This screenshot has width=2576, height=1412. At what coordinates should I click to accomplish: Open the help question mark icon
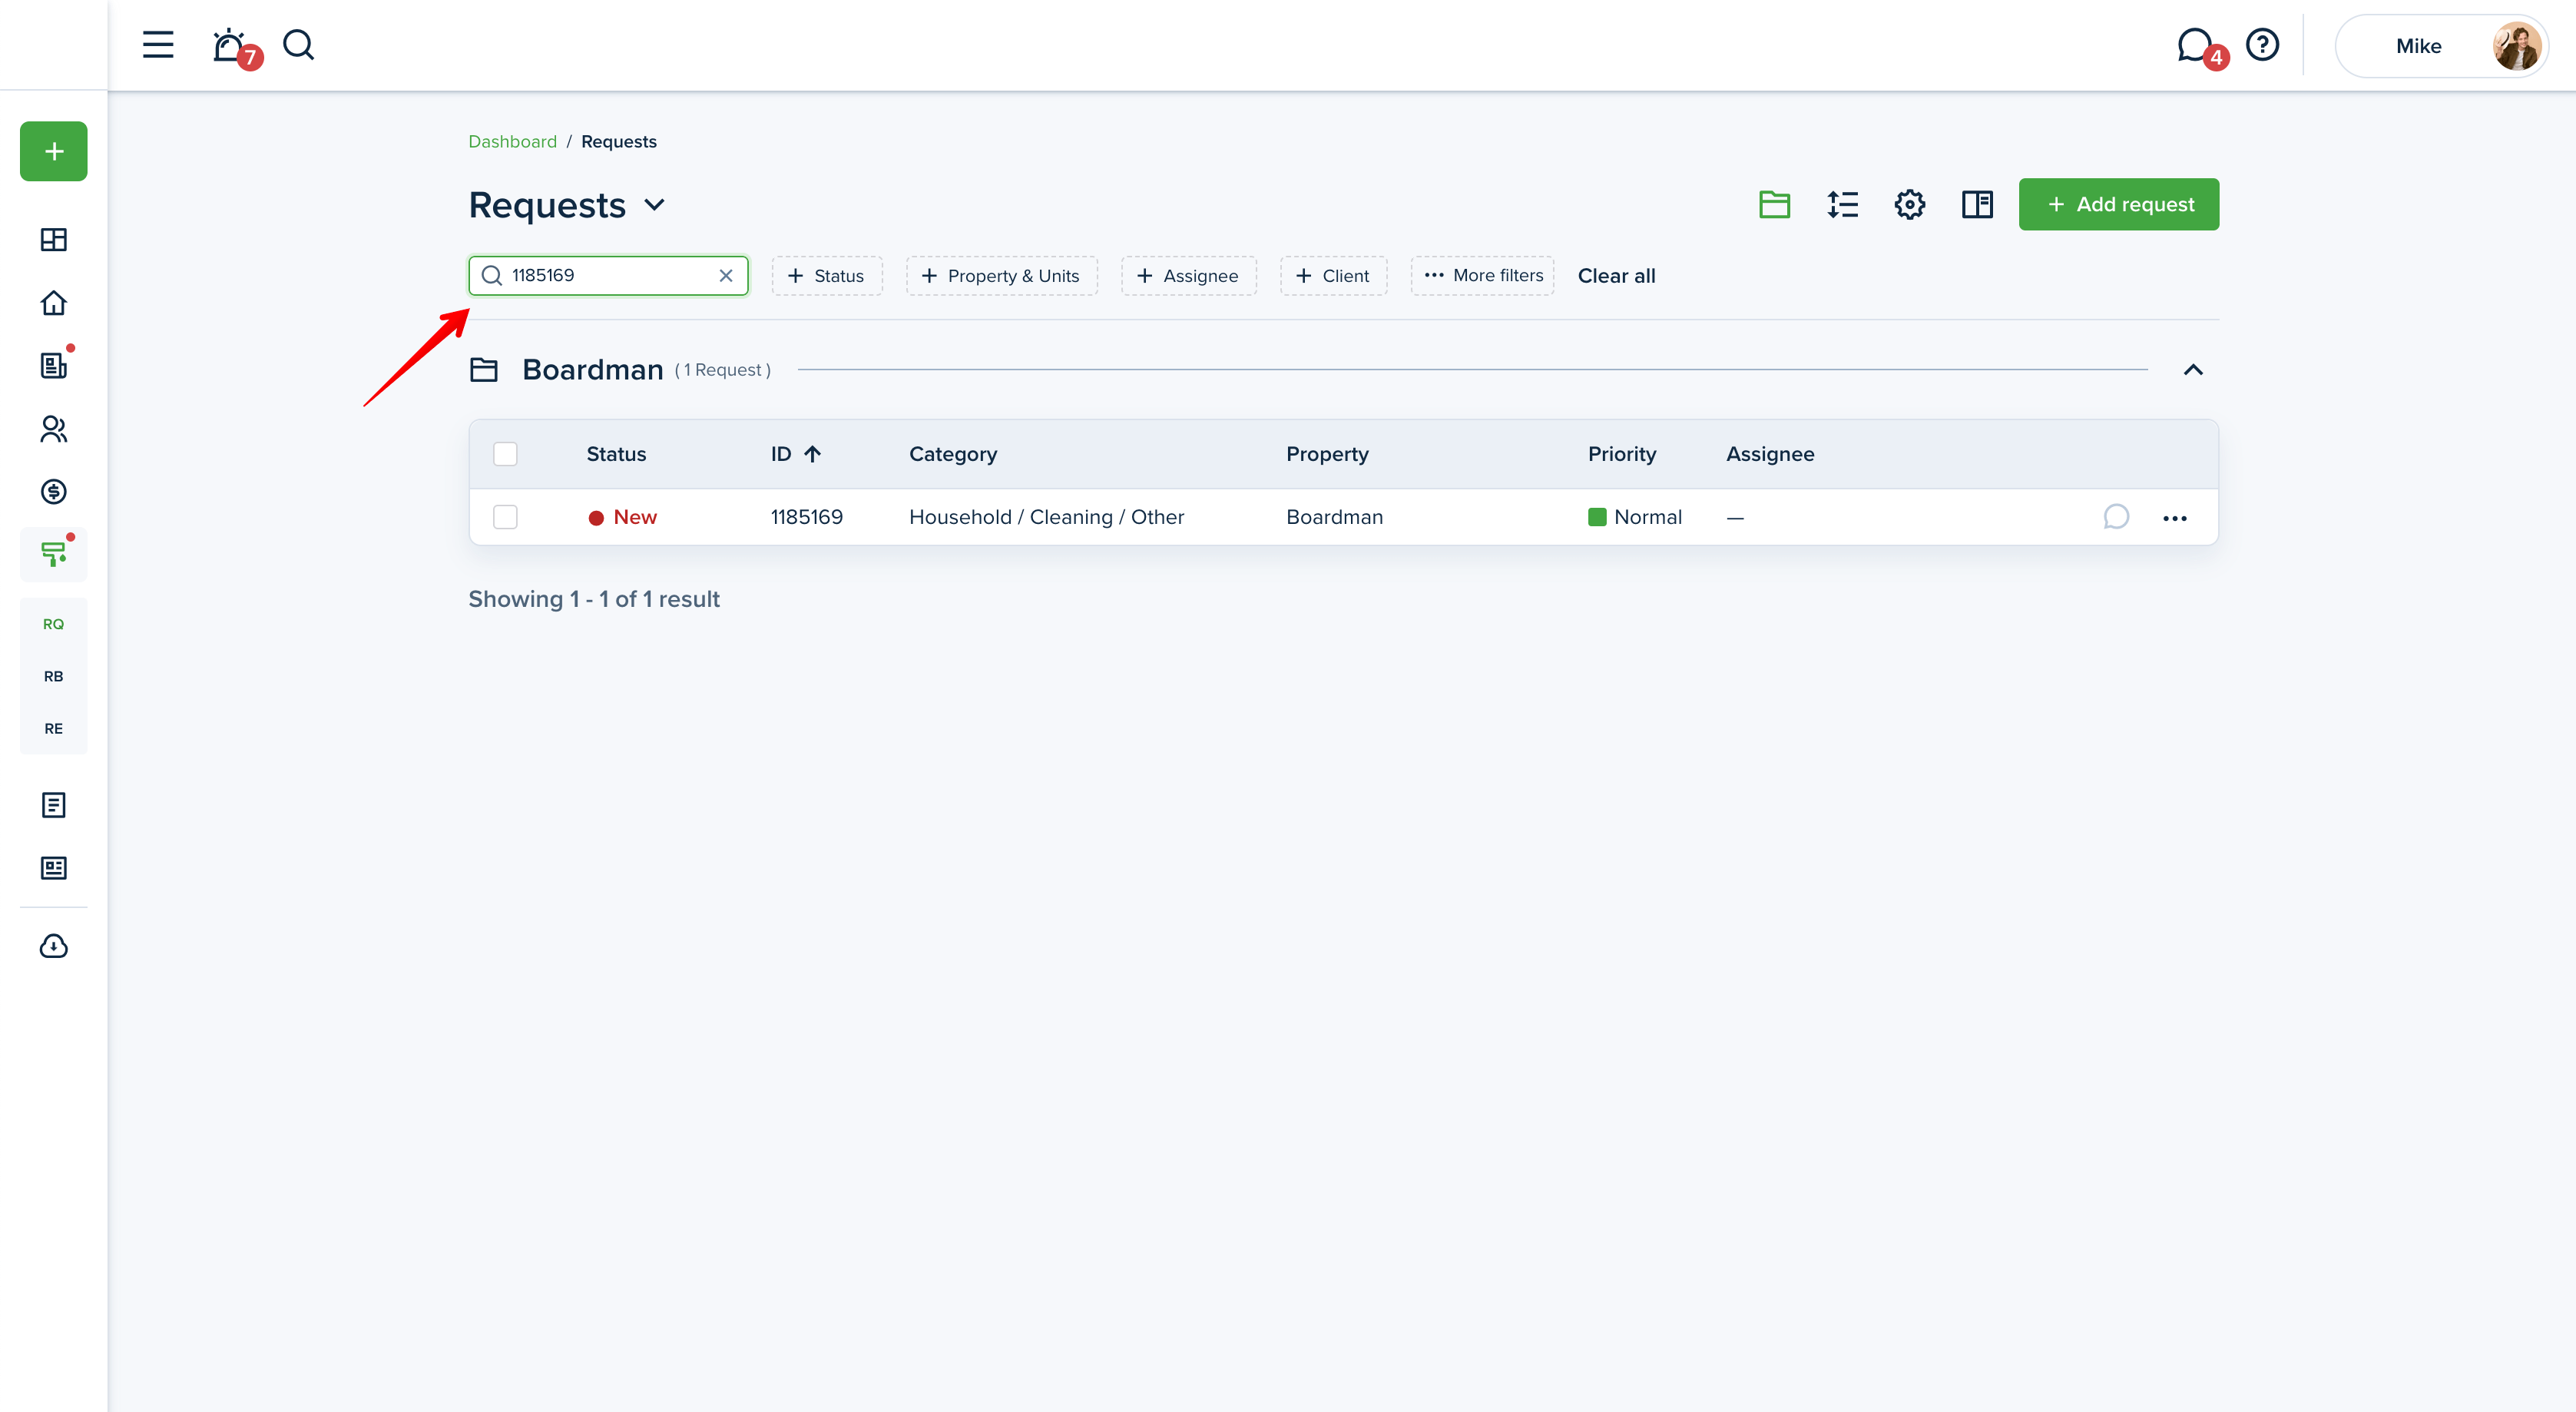[2262, 45]
